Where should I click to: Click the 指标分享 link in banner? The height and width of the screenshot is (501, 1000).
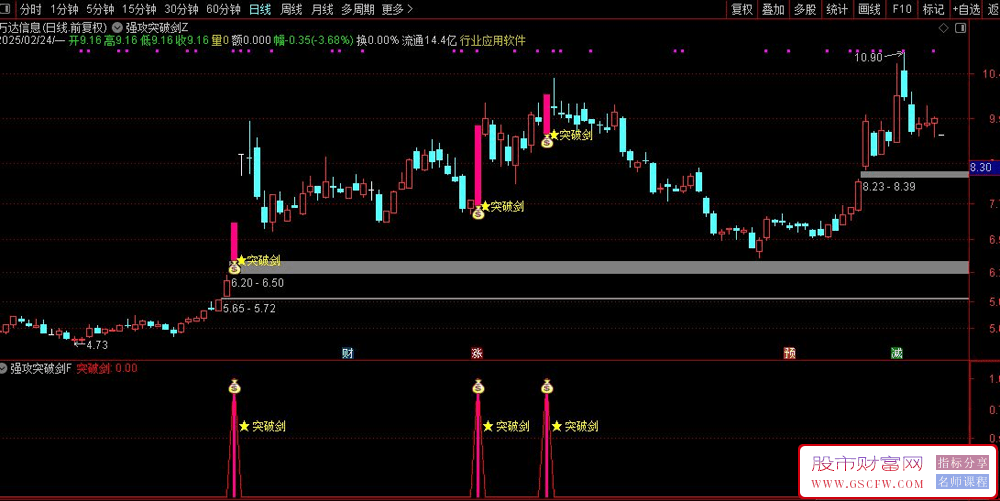(x=962, y=462)
